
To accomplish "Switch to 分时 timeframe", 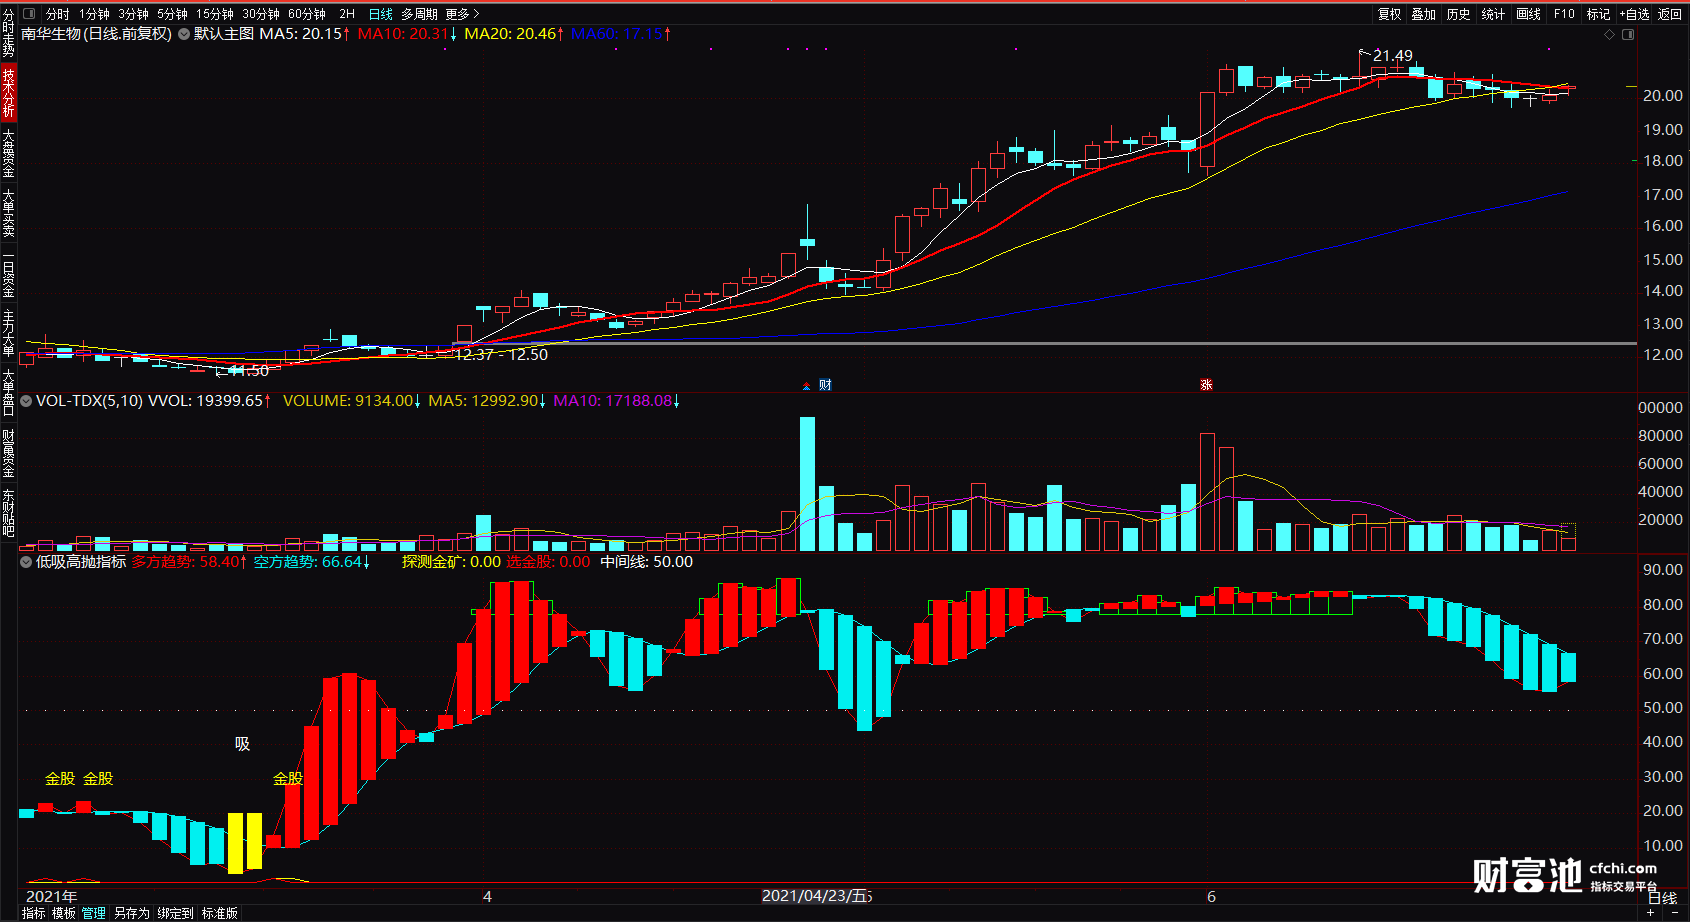I will pyautogui.click(x=58, y=14).
